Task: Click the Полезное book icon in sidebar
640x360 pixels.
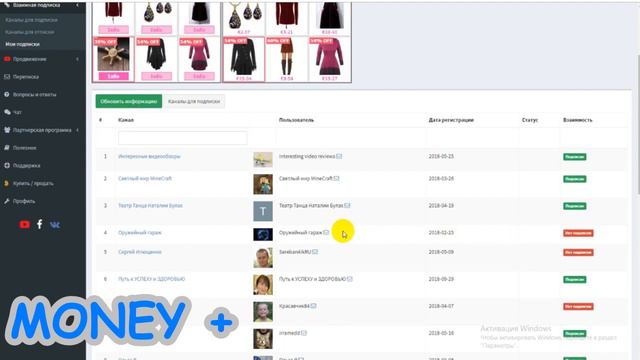Action: (7, 148)
